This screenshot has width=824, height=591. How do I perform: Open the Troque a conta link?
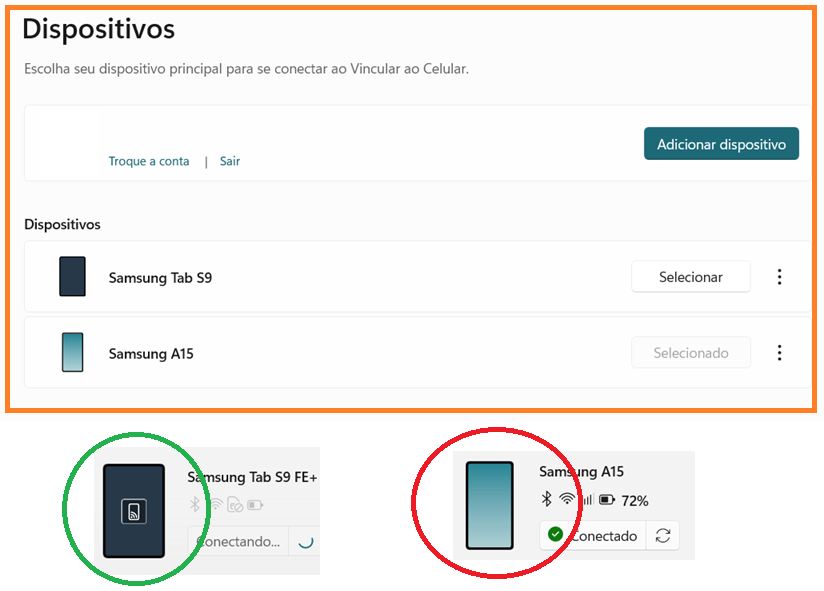tap(149, 161)
